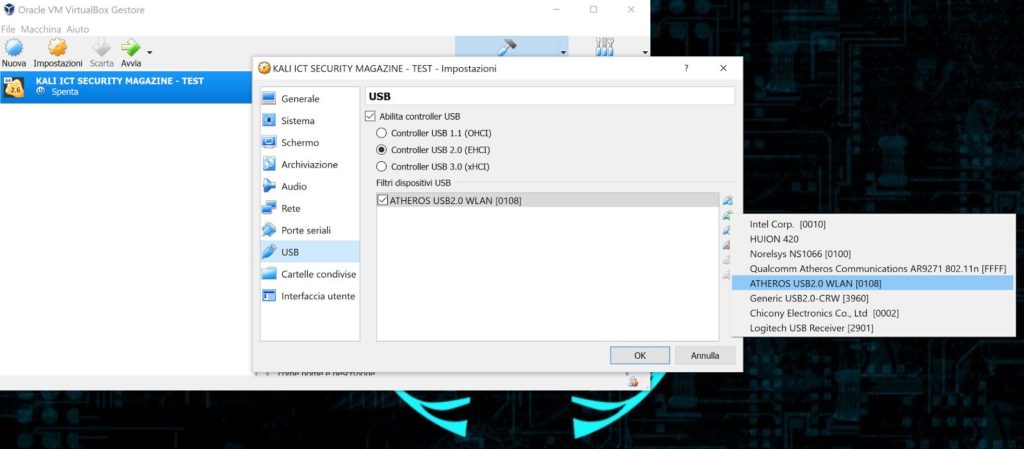The height and width of the screenshot is (449, 1024).
Task: Open the Aiuto menu
Action: click(x=78, y=29)
